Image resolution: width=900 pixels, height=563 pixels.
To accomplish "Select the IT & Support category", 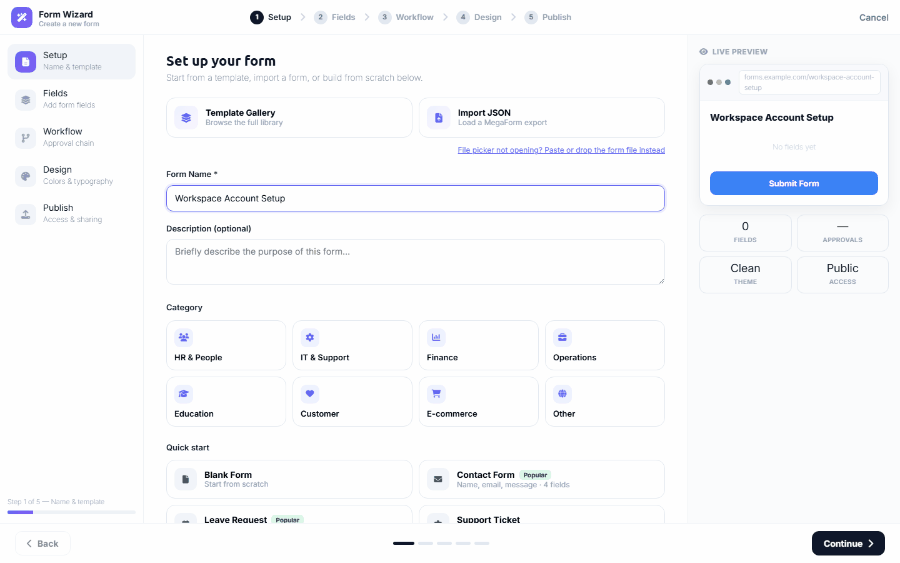I will coord(352,345).
